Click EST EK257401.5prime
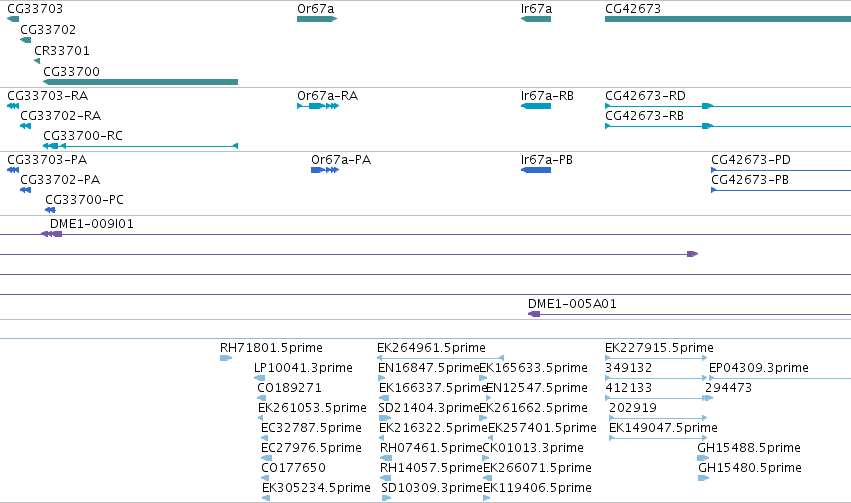This screenshot has width=851, height=503. coord(542,428)
